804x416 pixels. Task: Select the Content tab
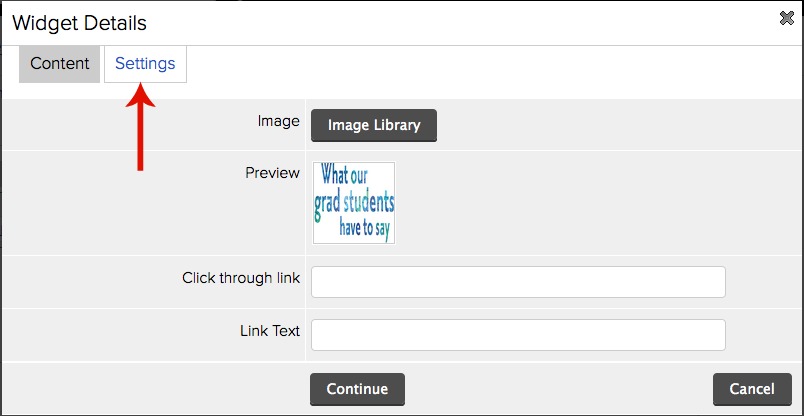[x=59, y=64]
